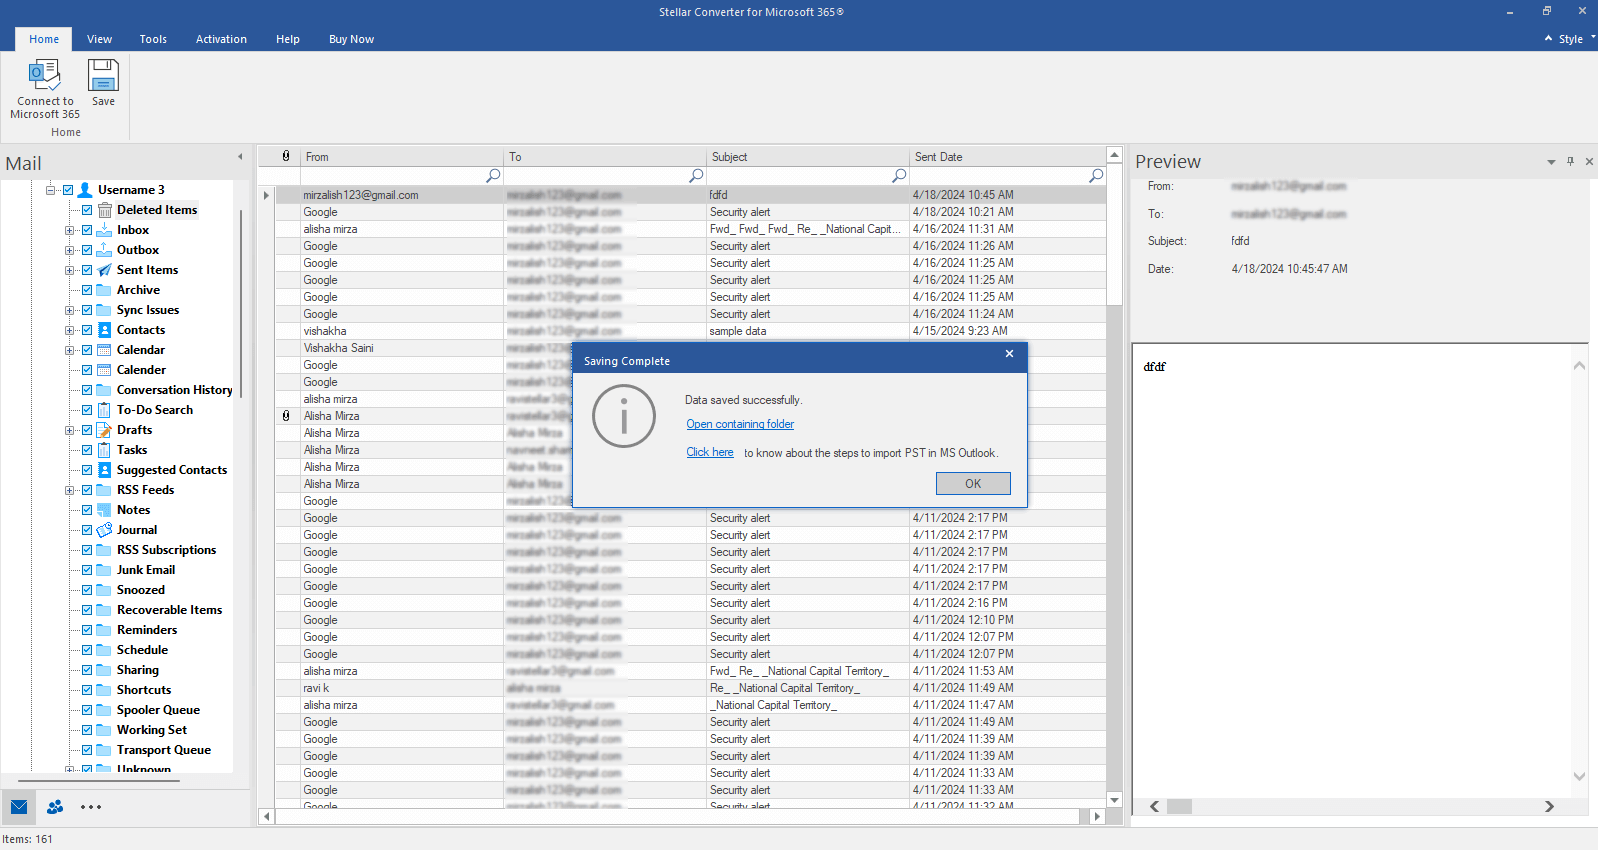Close the Saving Complete dialog

point(1009,354)
